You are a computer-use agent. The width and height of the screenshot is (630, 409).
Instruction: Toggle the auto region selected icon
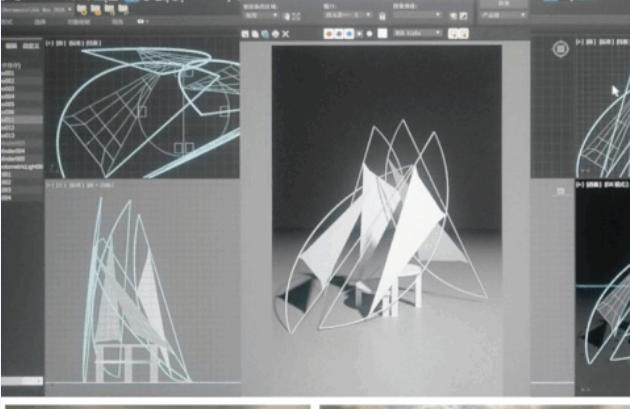click(296, 16)
